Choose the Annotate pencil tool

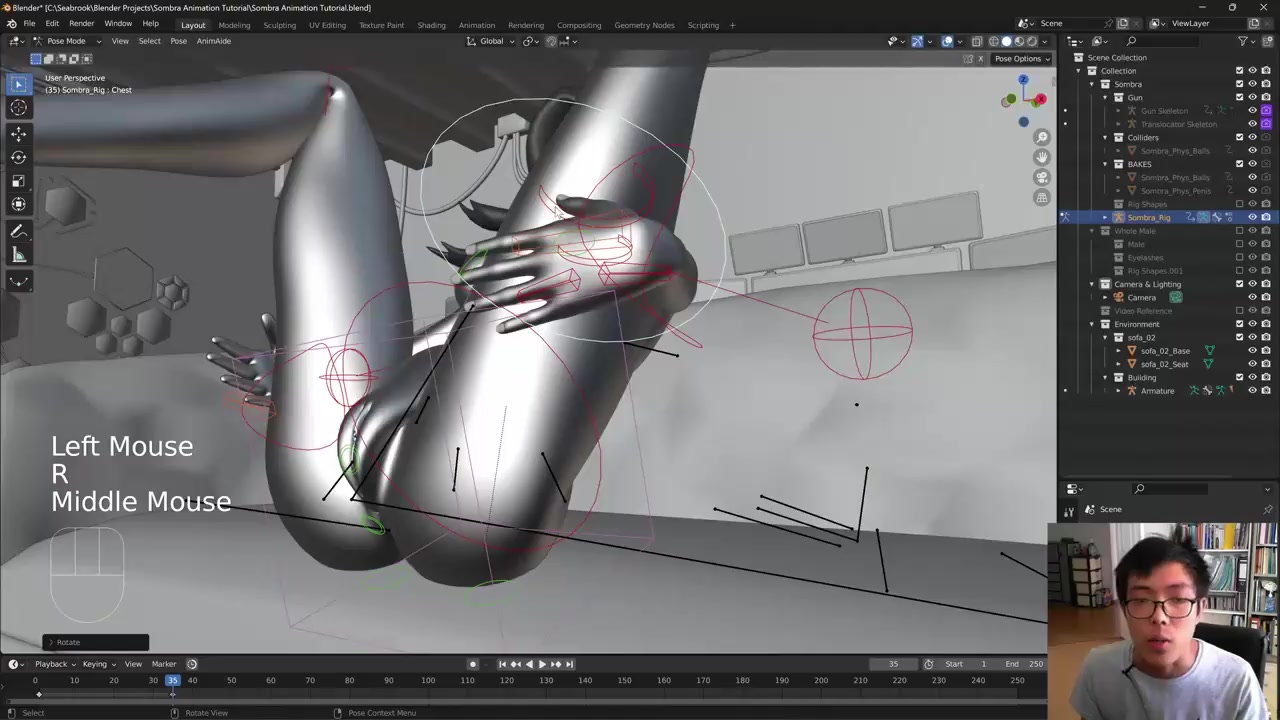18,231
